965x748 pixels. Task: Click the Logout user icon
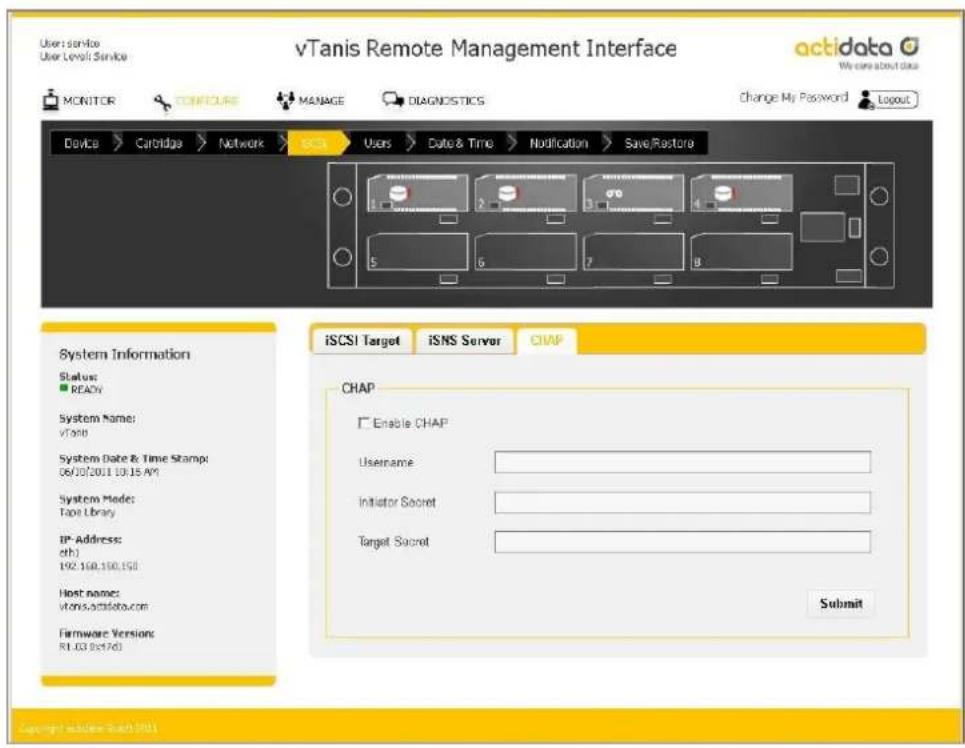(x=867, y=100)
